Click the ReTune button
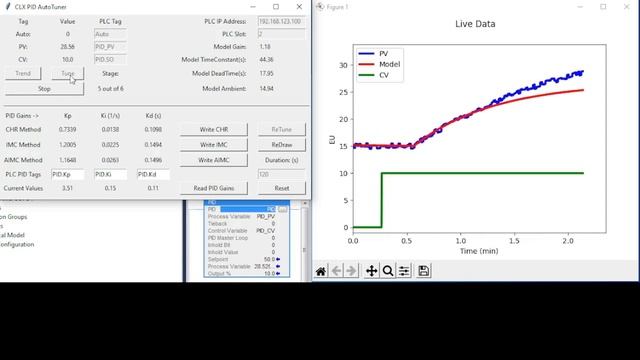640x360 pixels. [x=282, y=129]
